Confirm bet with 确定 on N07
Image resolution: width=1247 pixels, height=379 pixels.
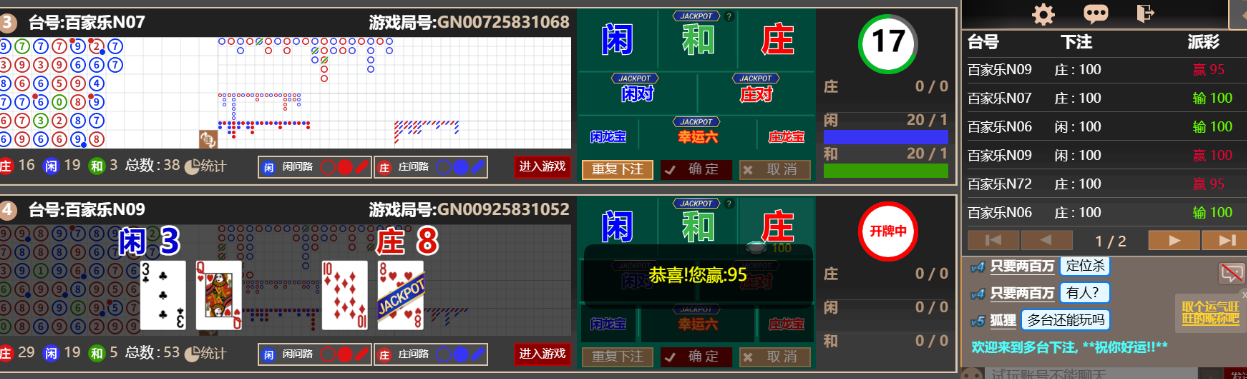[696, 170]
